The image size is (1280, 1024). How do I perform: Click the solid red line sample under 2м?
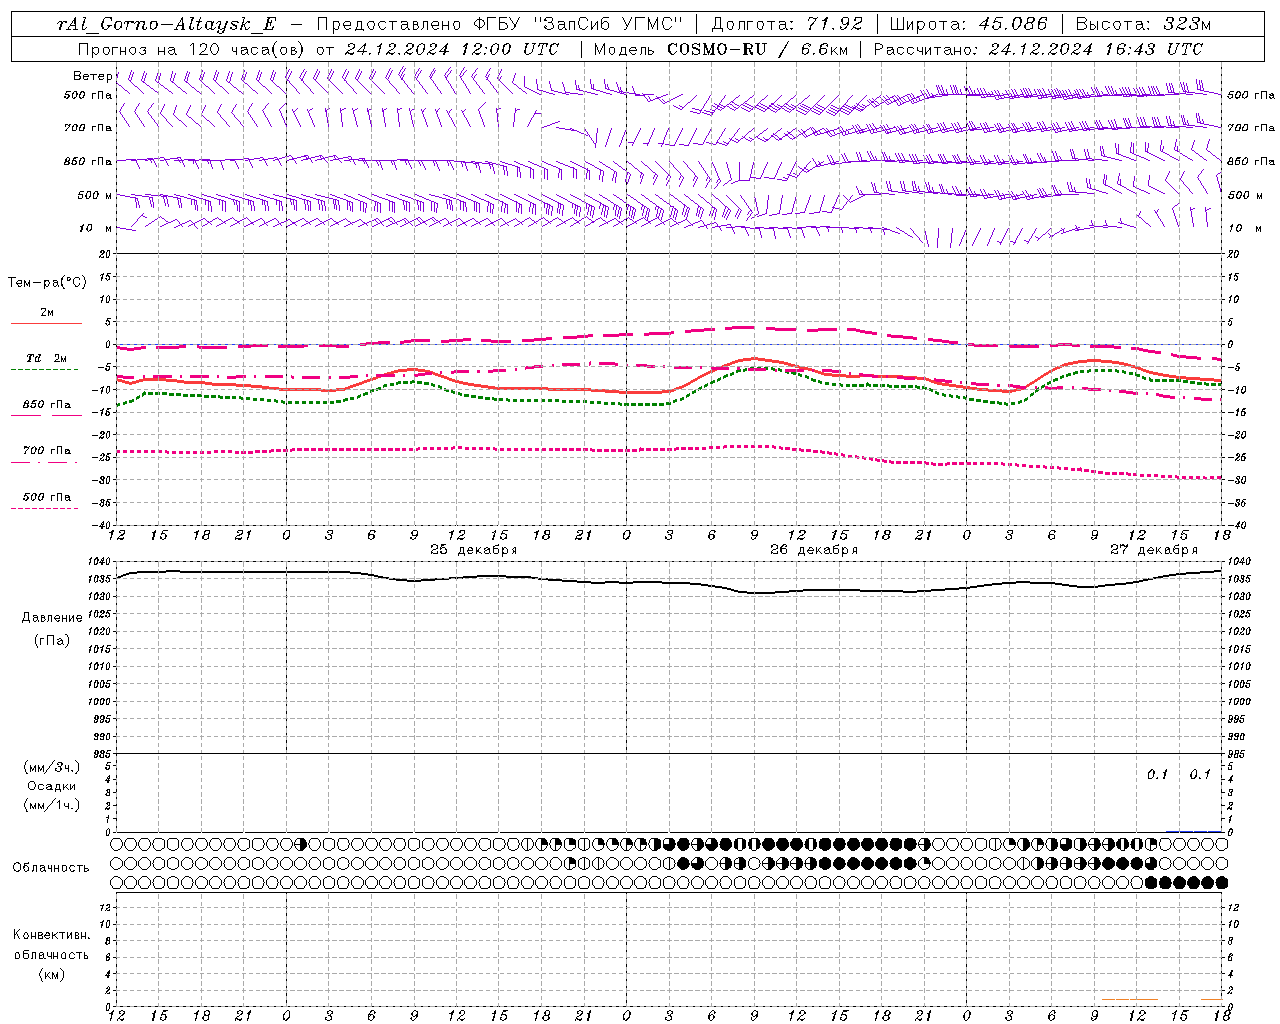click(46, 323)
